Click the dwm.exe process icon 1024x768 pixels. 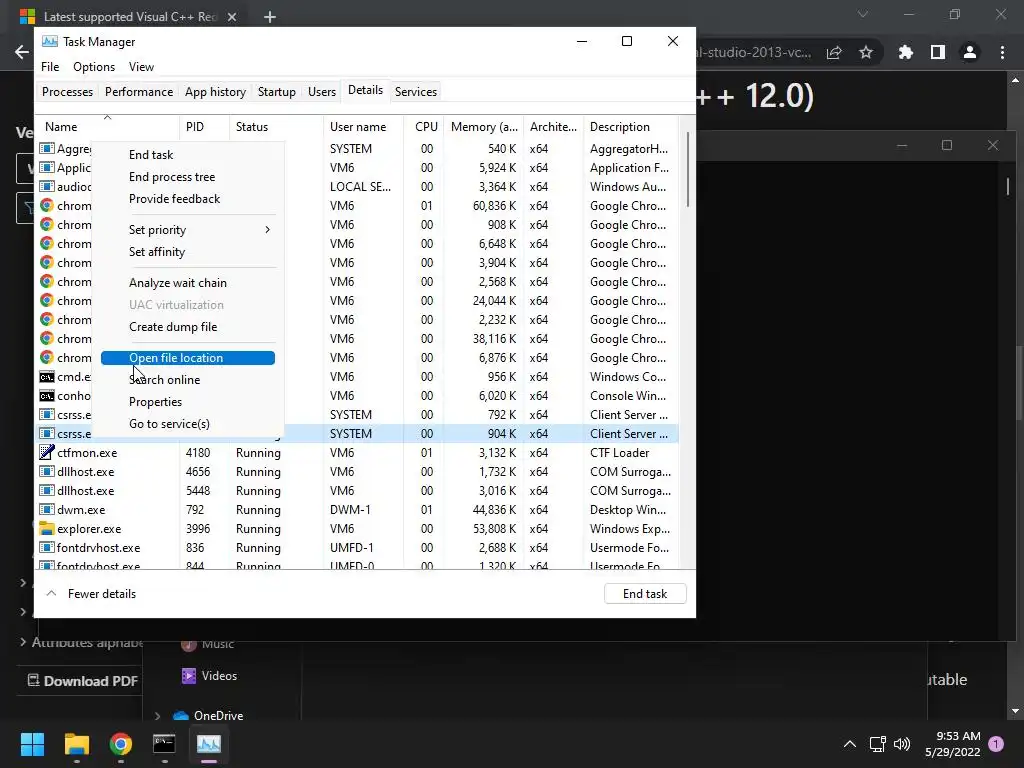point(46,509)
